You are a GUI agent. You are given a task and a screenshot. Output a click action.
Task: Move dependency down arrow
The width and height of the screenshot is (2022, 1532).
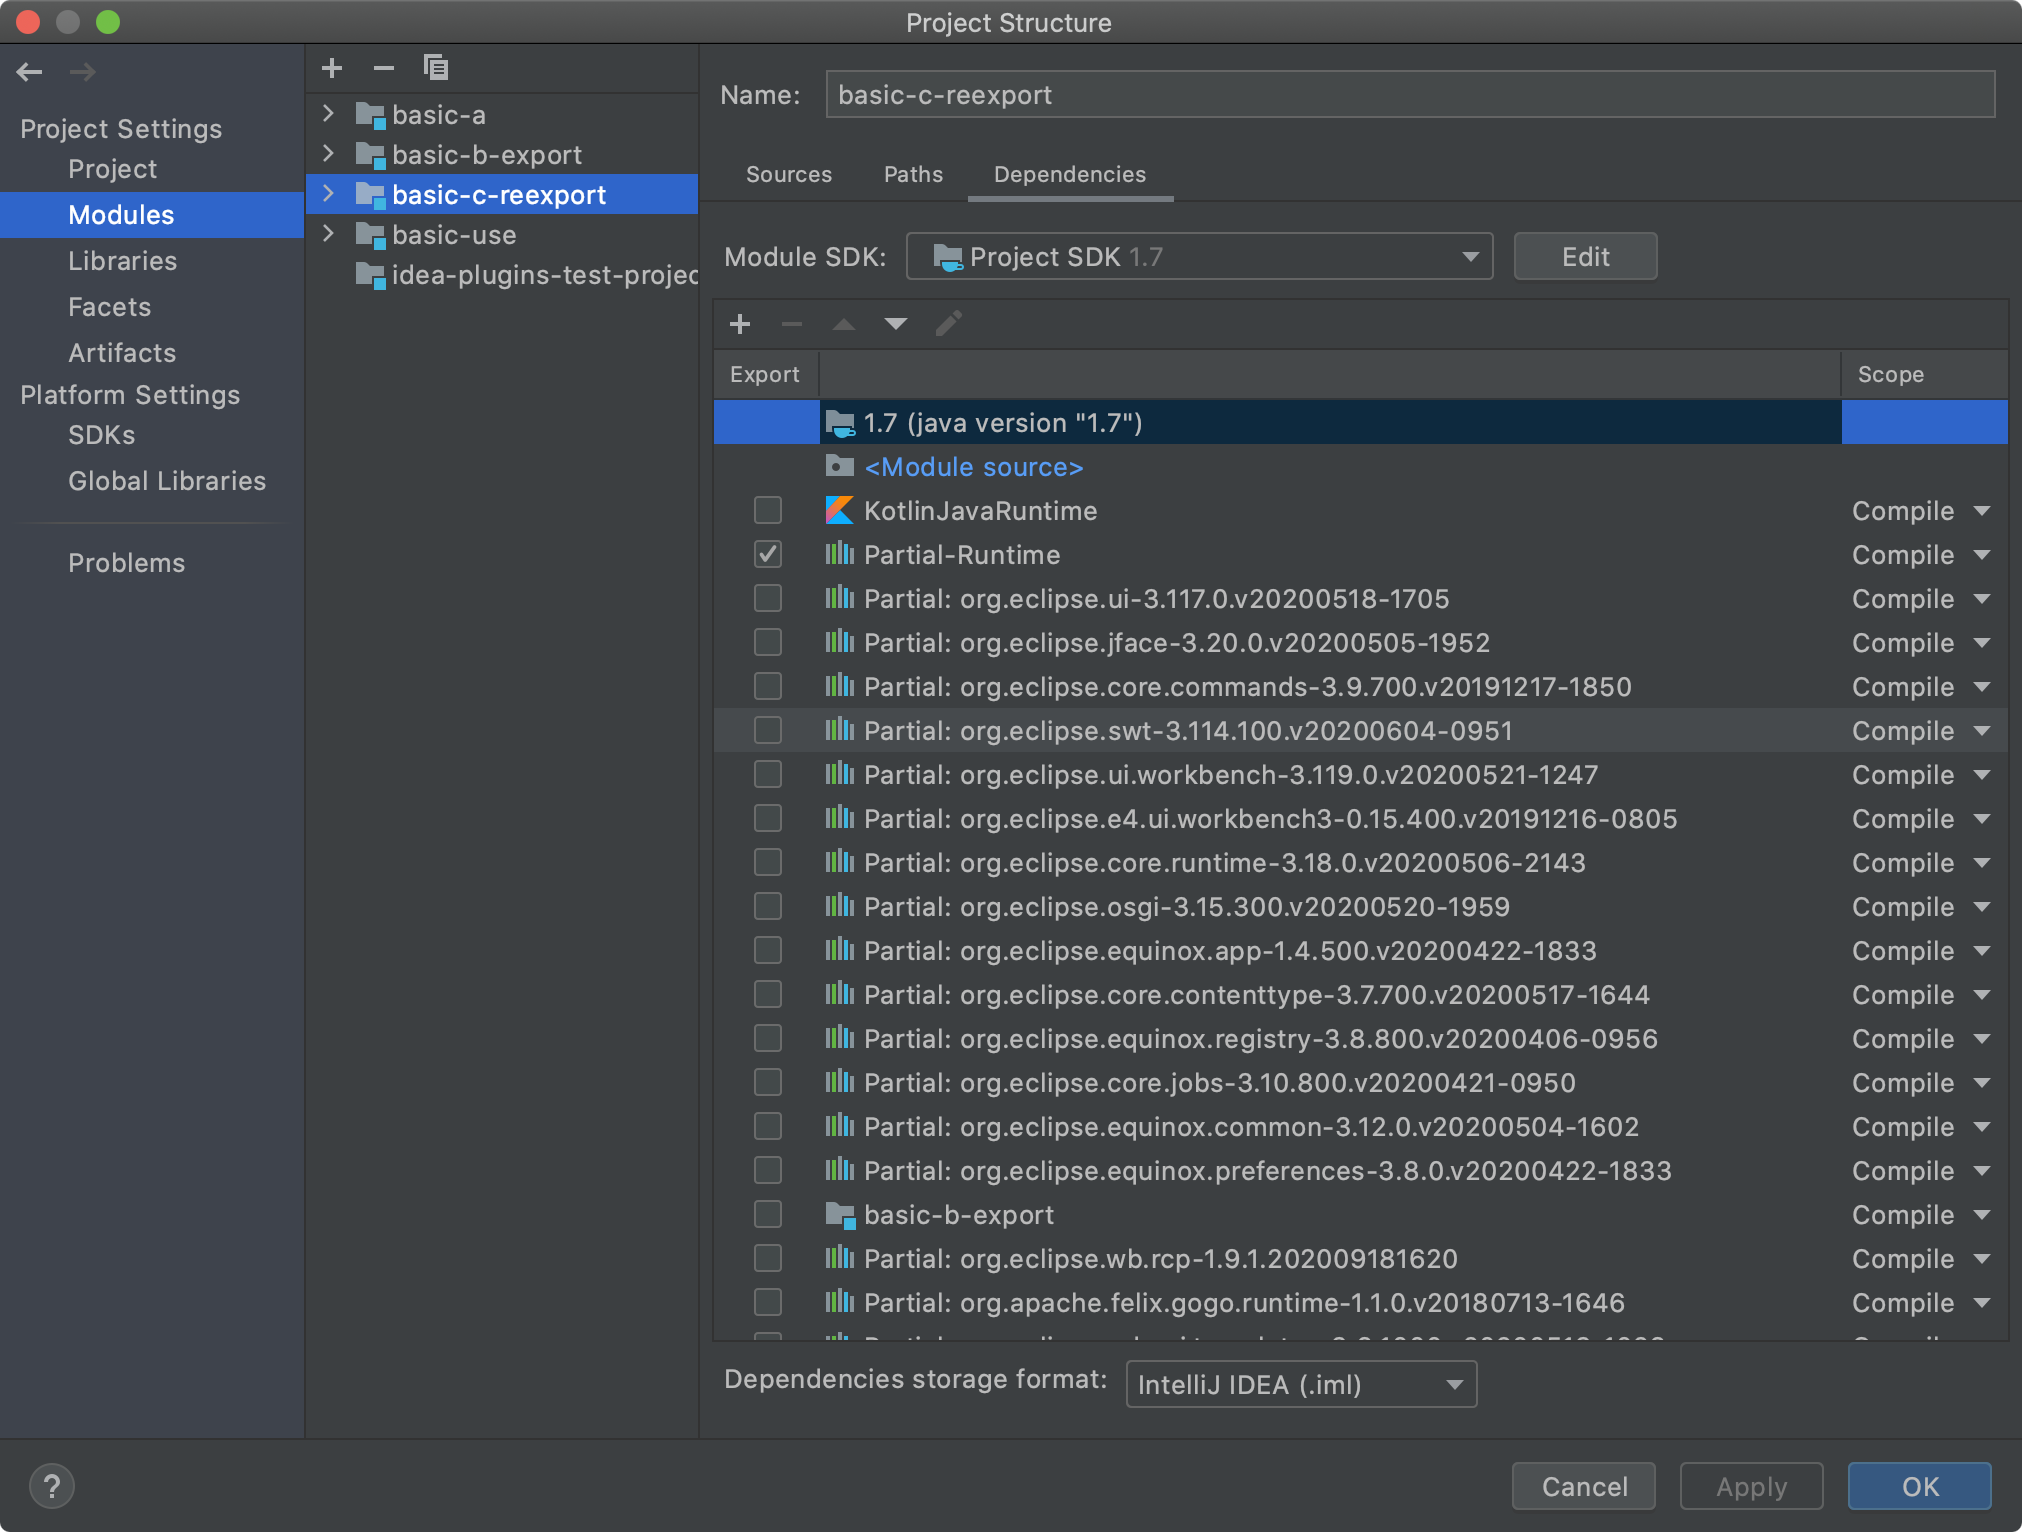[896, 324]
